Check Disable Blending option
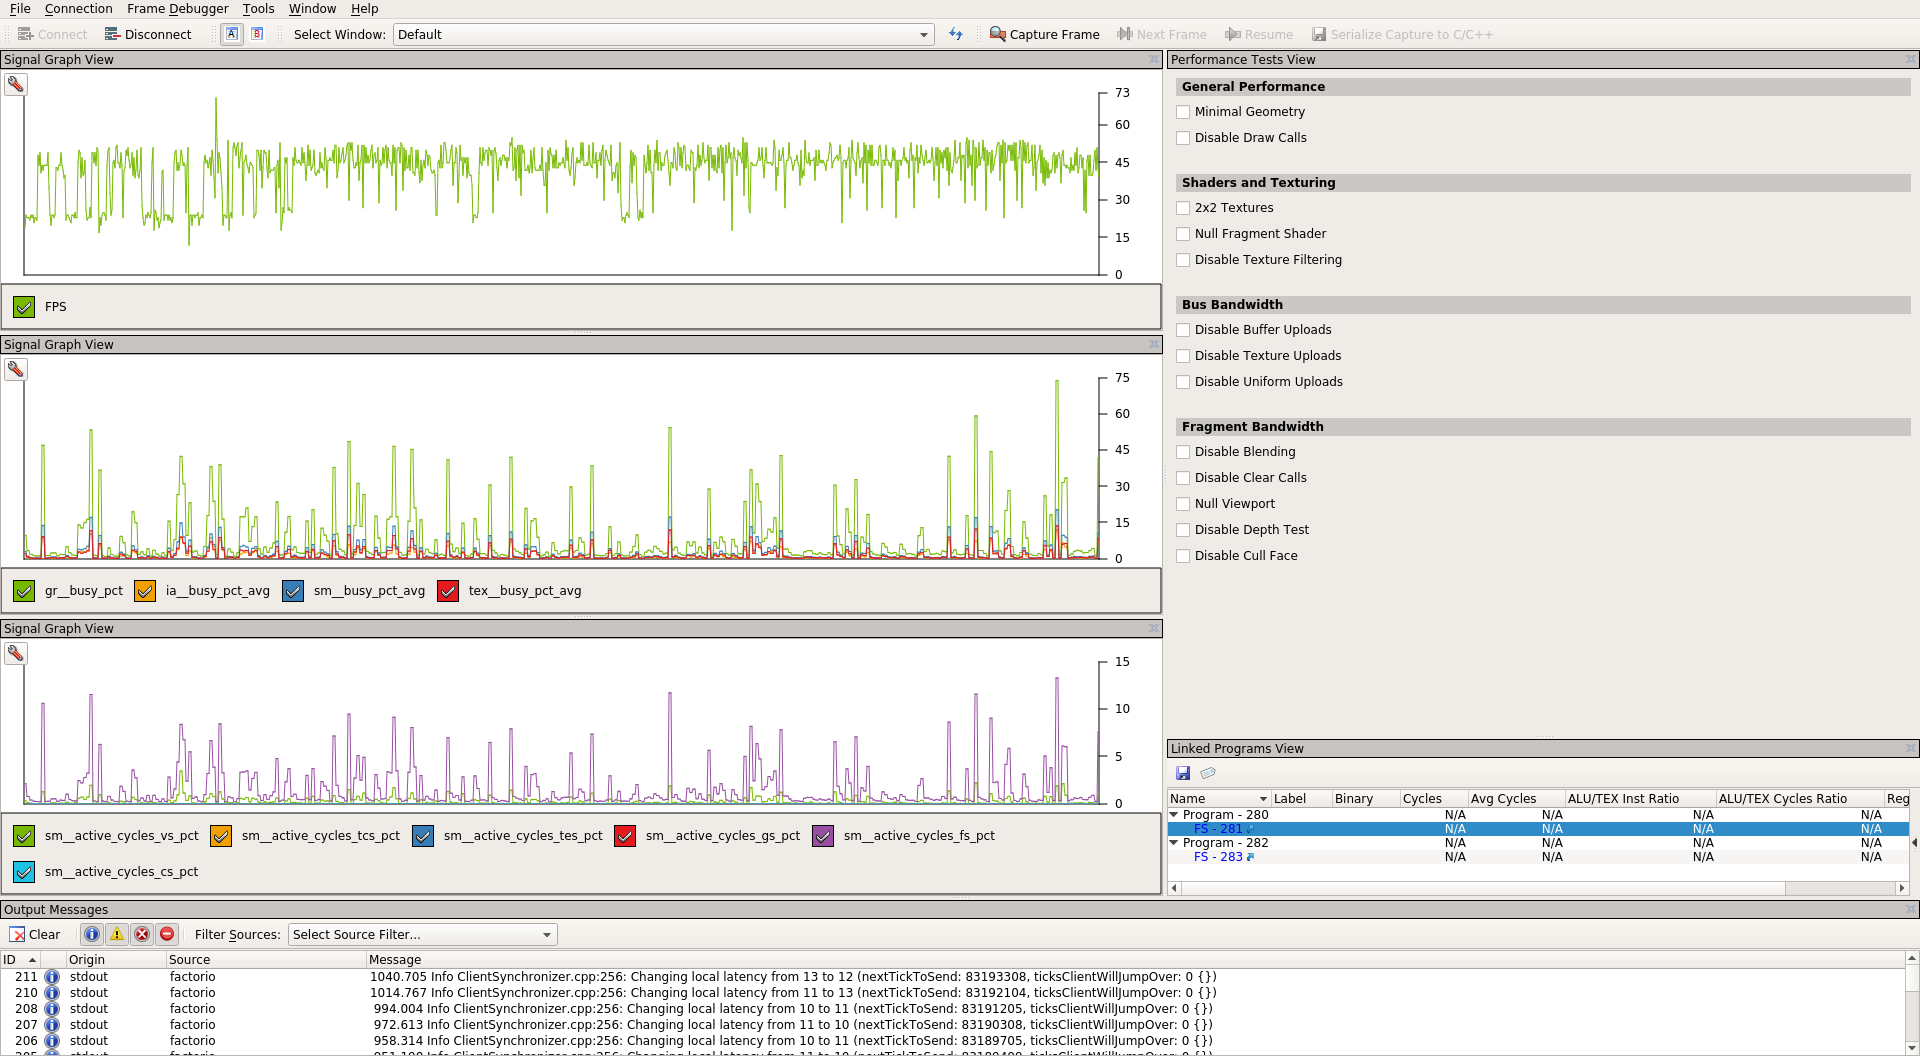This screenshot has width=1920, height=1056. pyautogui.click(x=1183, y=452)
